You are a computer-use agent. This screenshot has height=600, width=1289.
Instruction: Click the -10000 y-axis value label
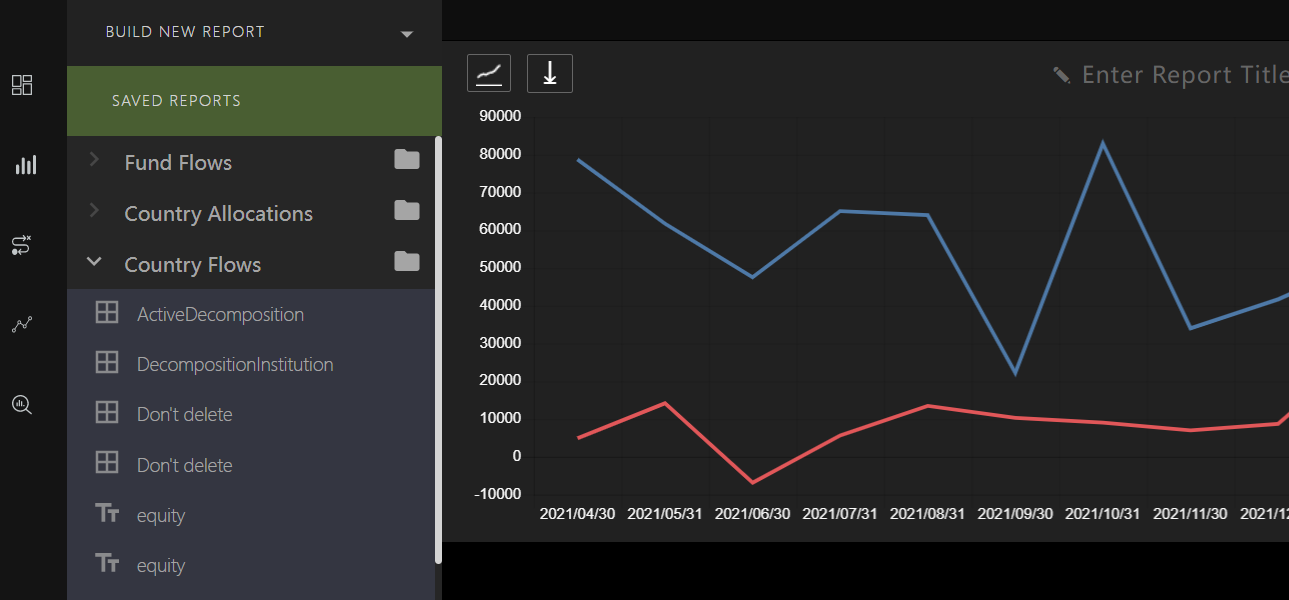pyautogui.click(x=499, y=494)
